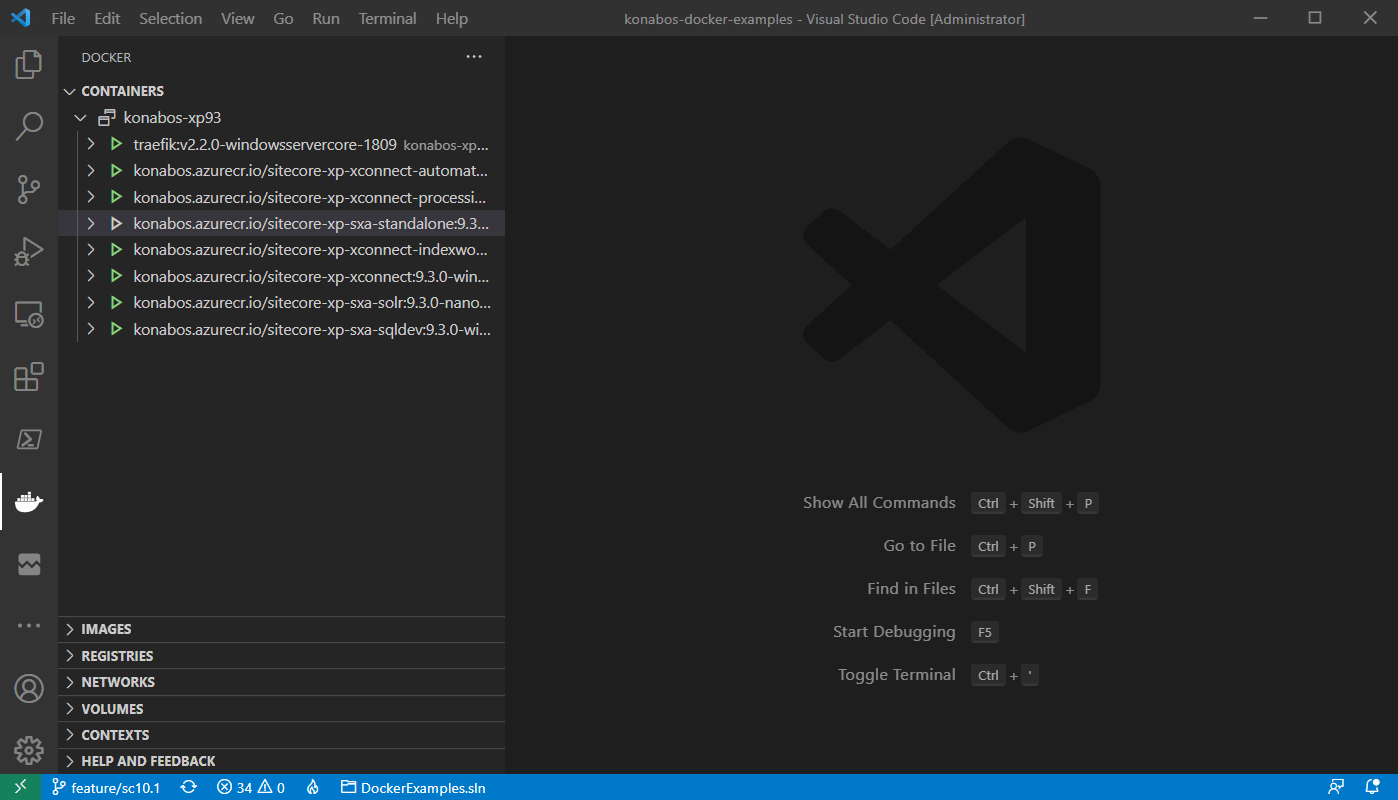Open the Source Control view
1398x800 pixels.
coord(29,189)
